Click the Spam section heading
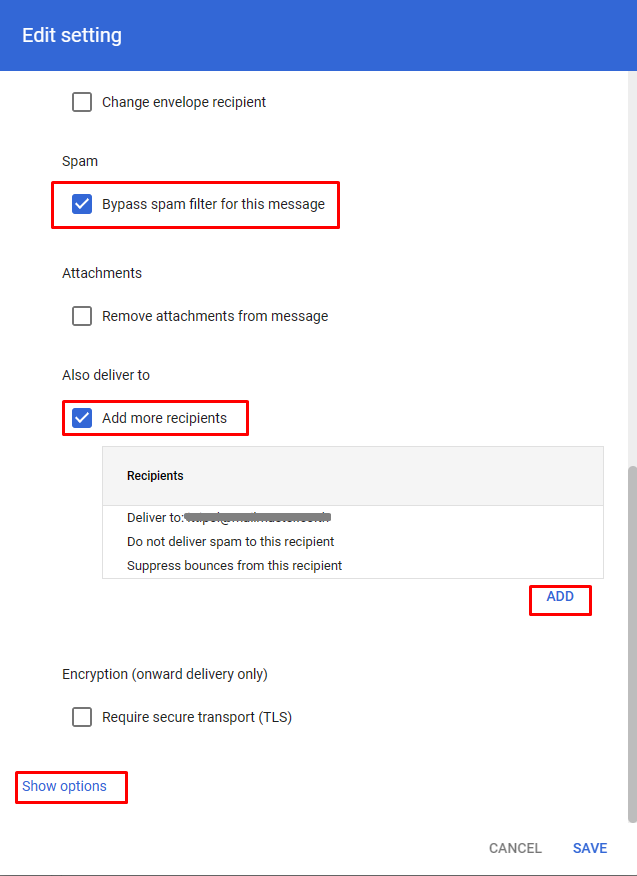The height and width of the screenshot is (876, 637). [80, 161]
